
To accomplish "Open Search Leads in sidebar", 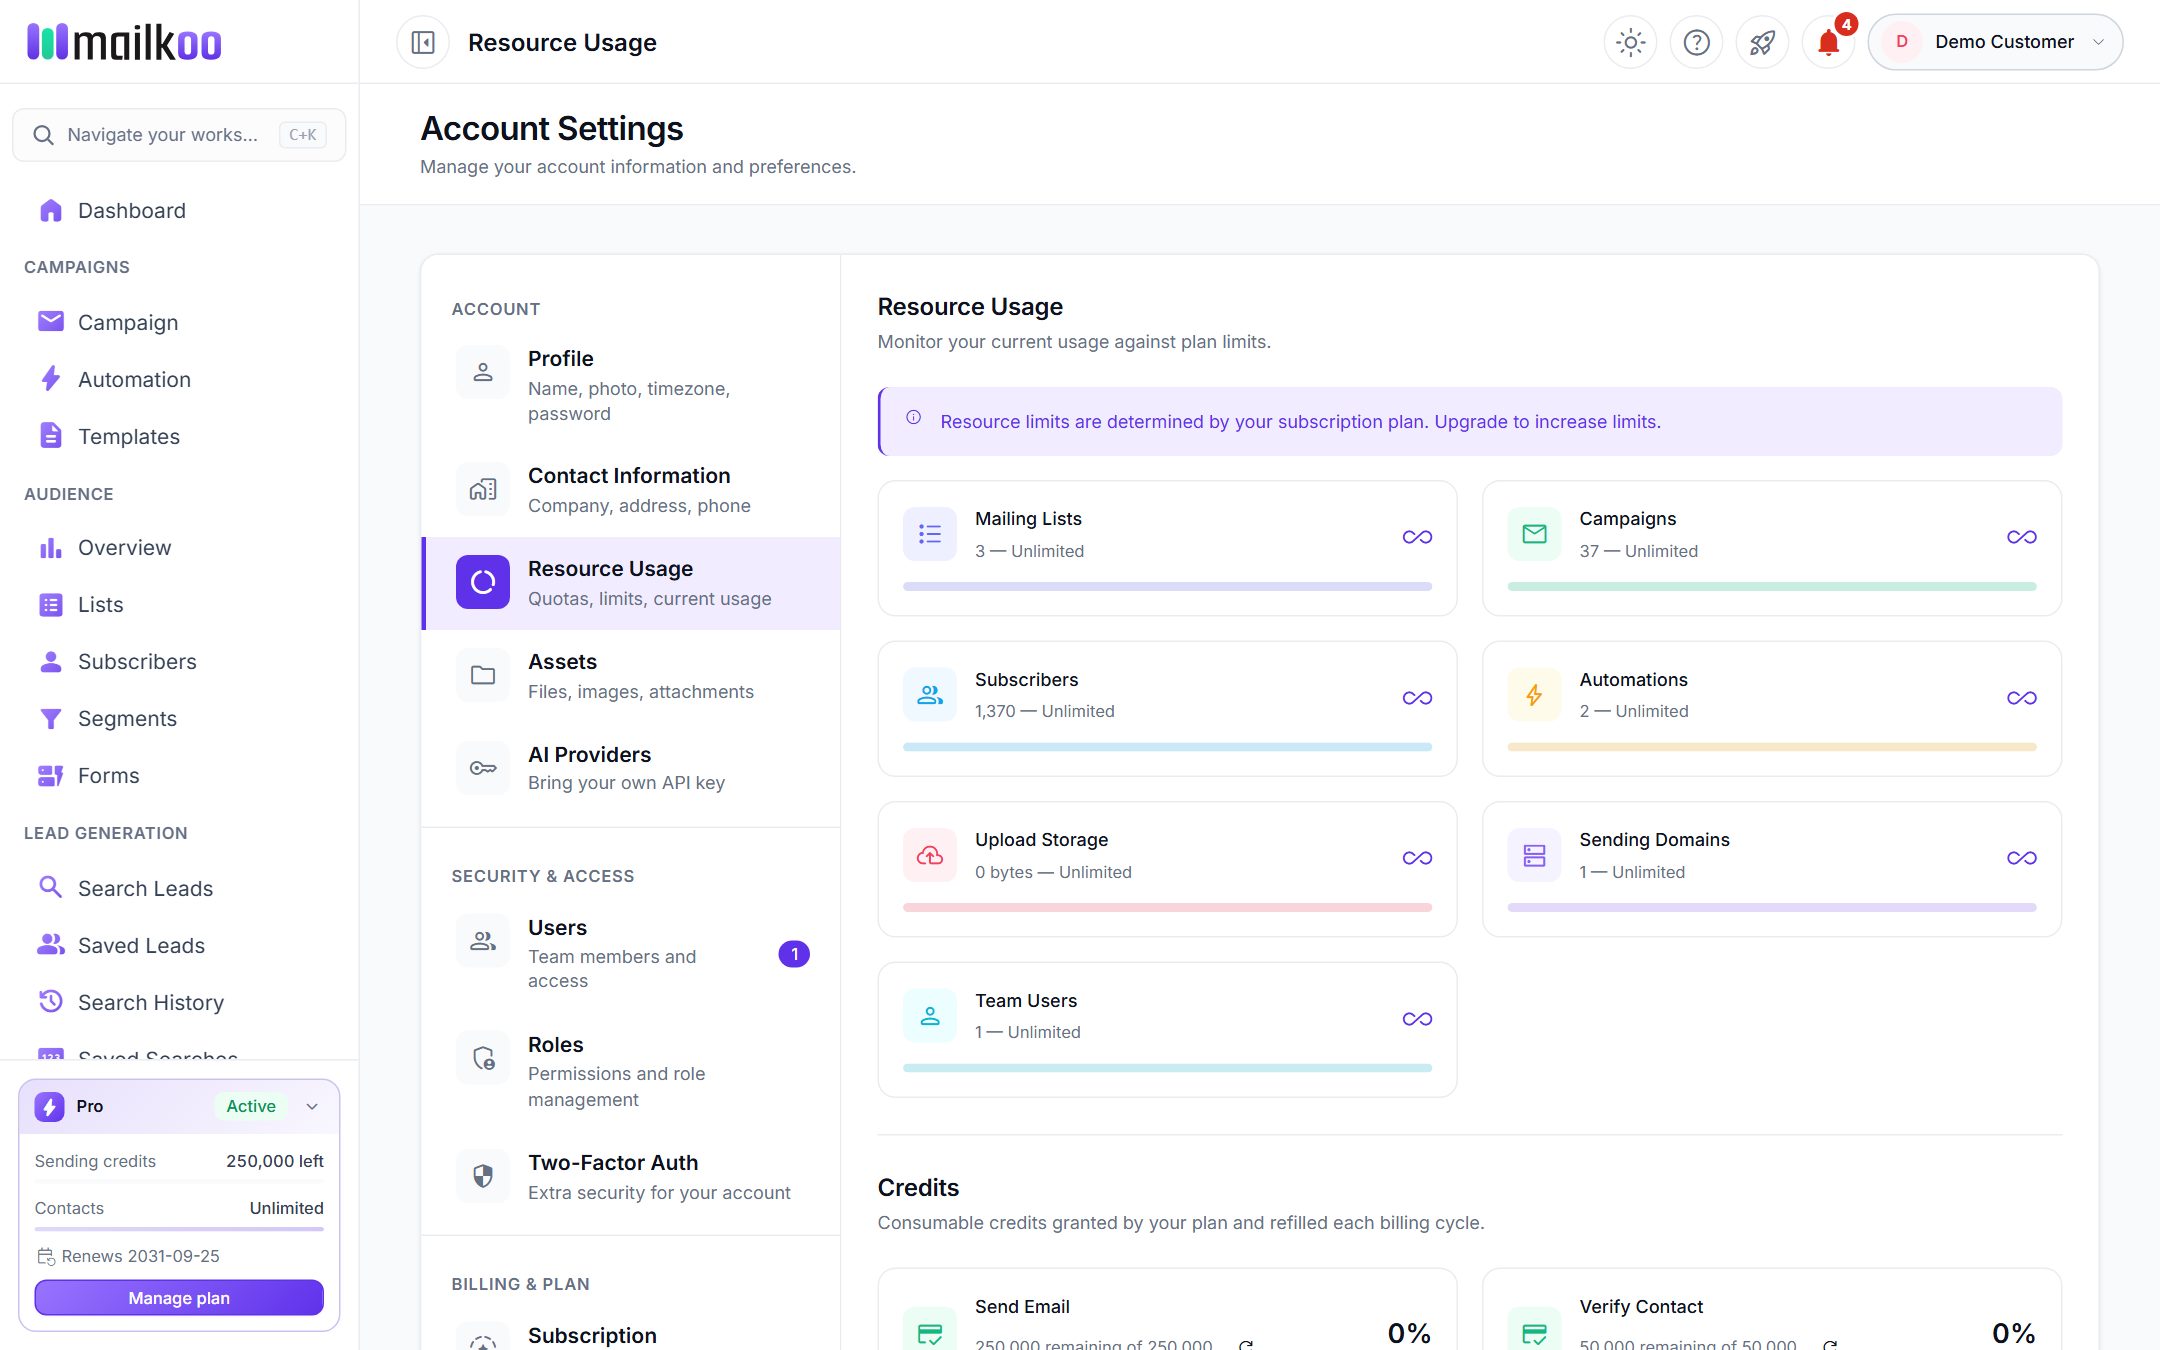I will [179, 888].
